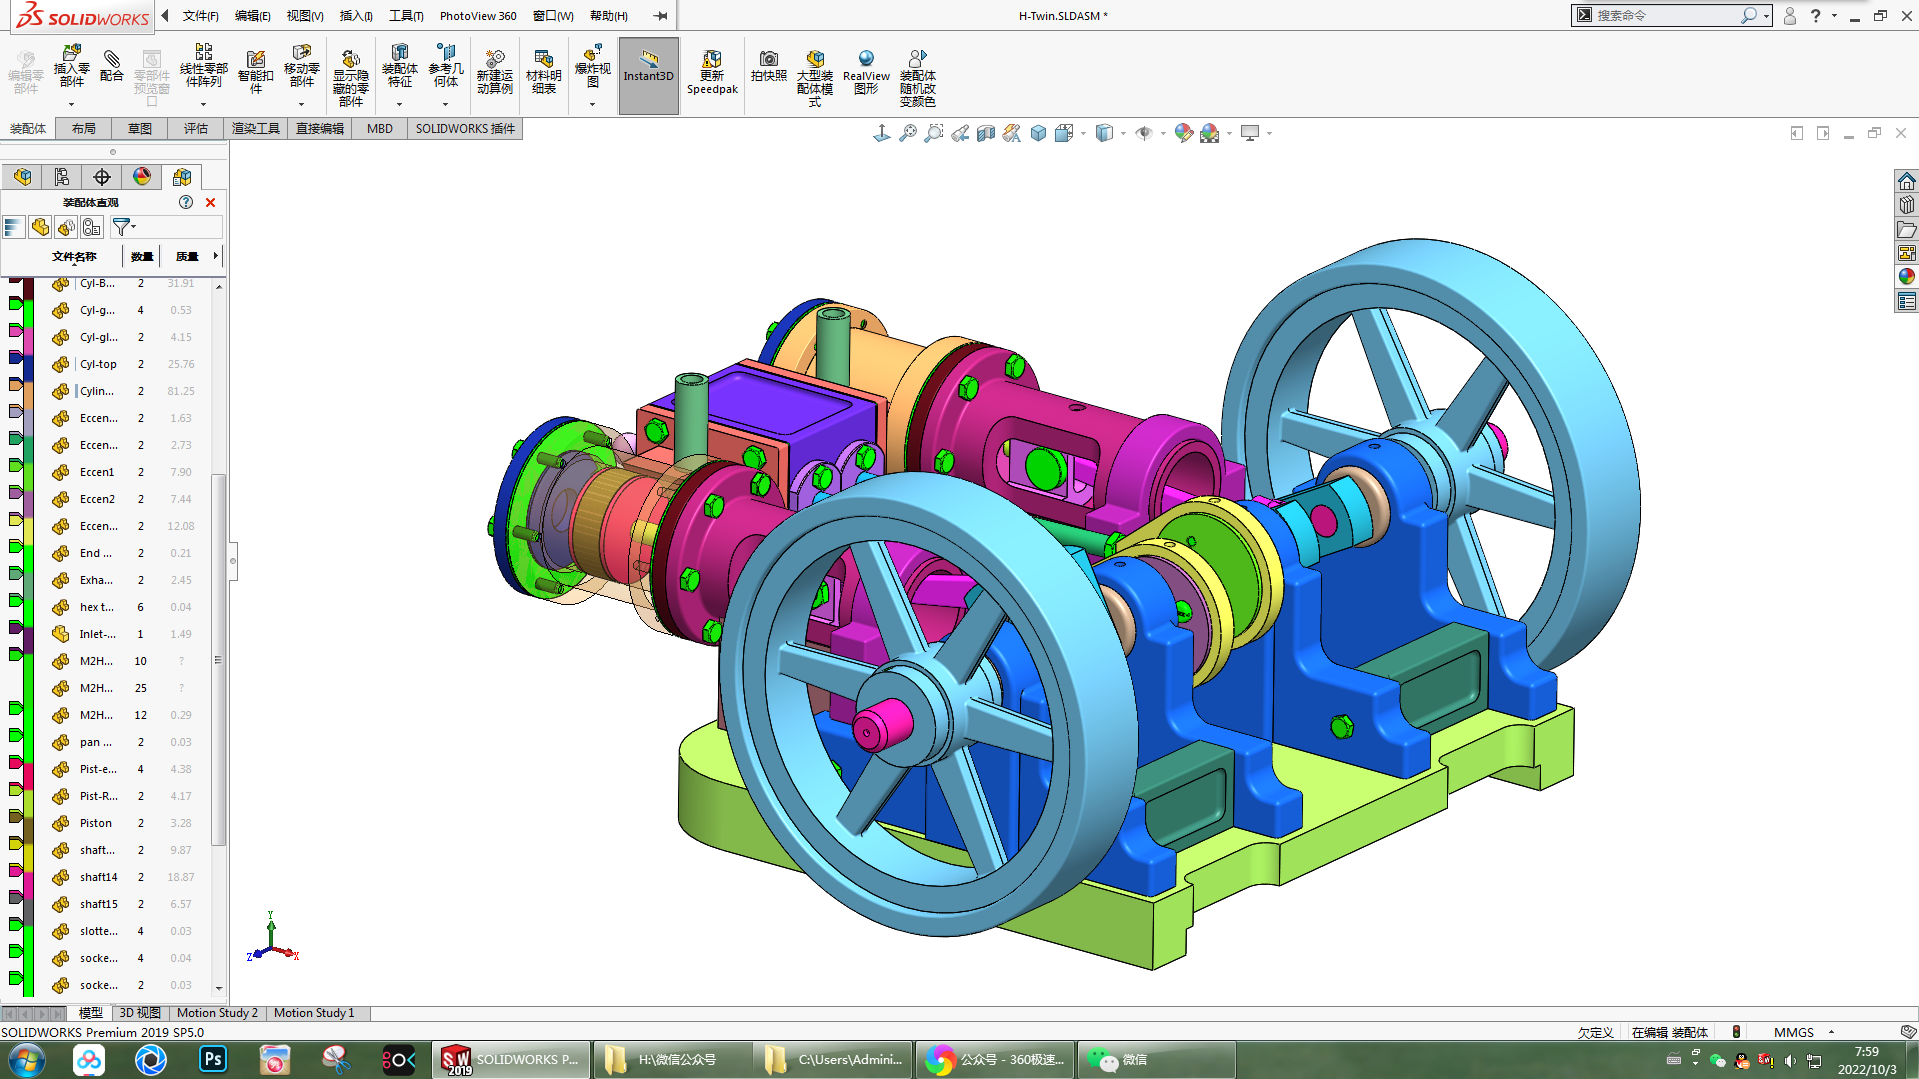Click the MMGS unit system status button
The image size is (1919, 1079).
click(x=1793, y=1032)
